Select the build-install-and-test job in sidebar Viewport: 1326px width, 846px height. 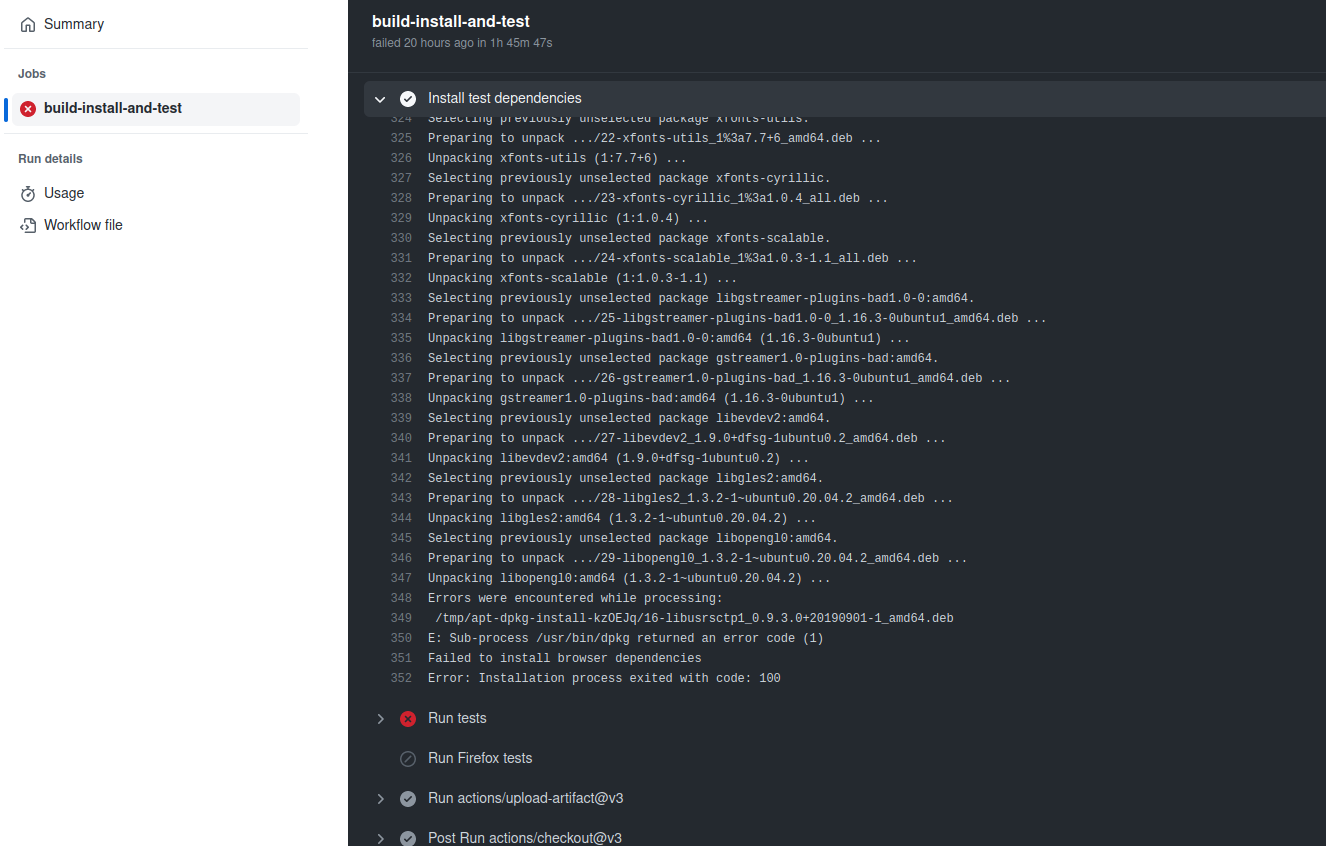pos(156,108)
